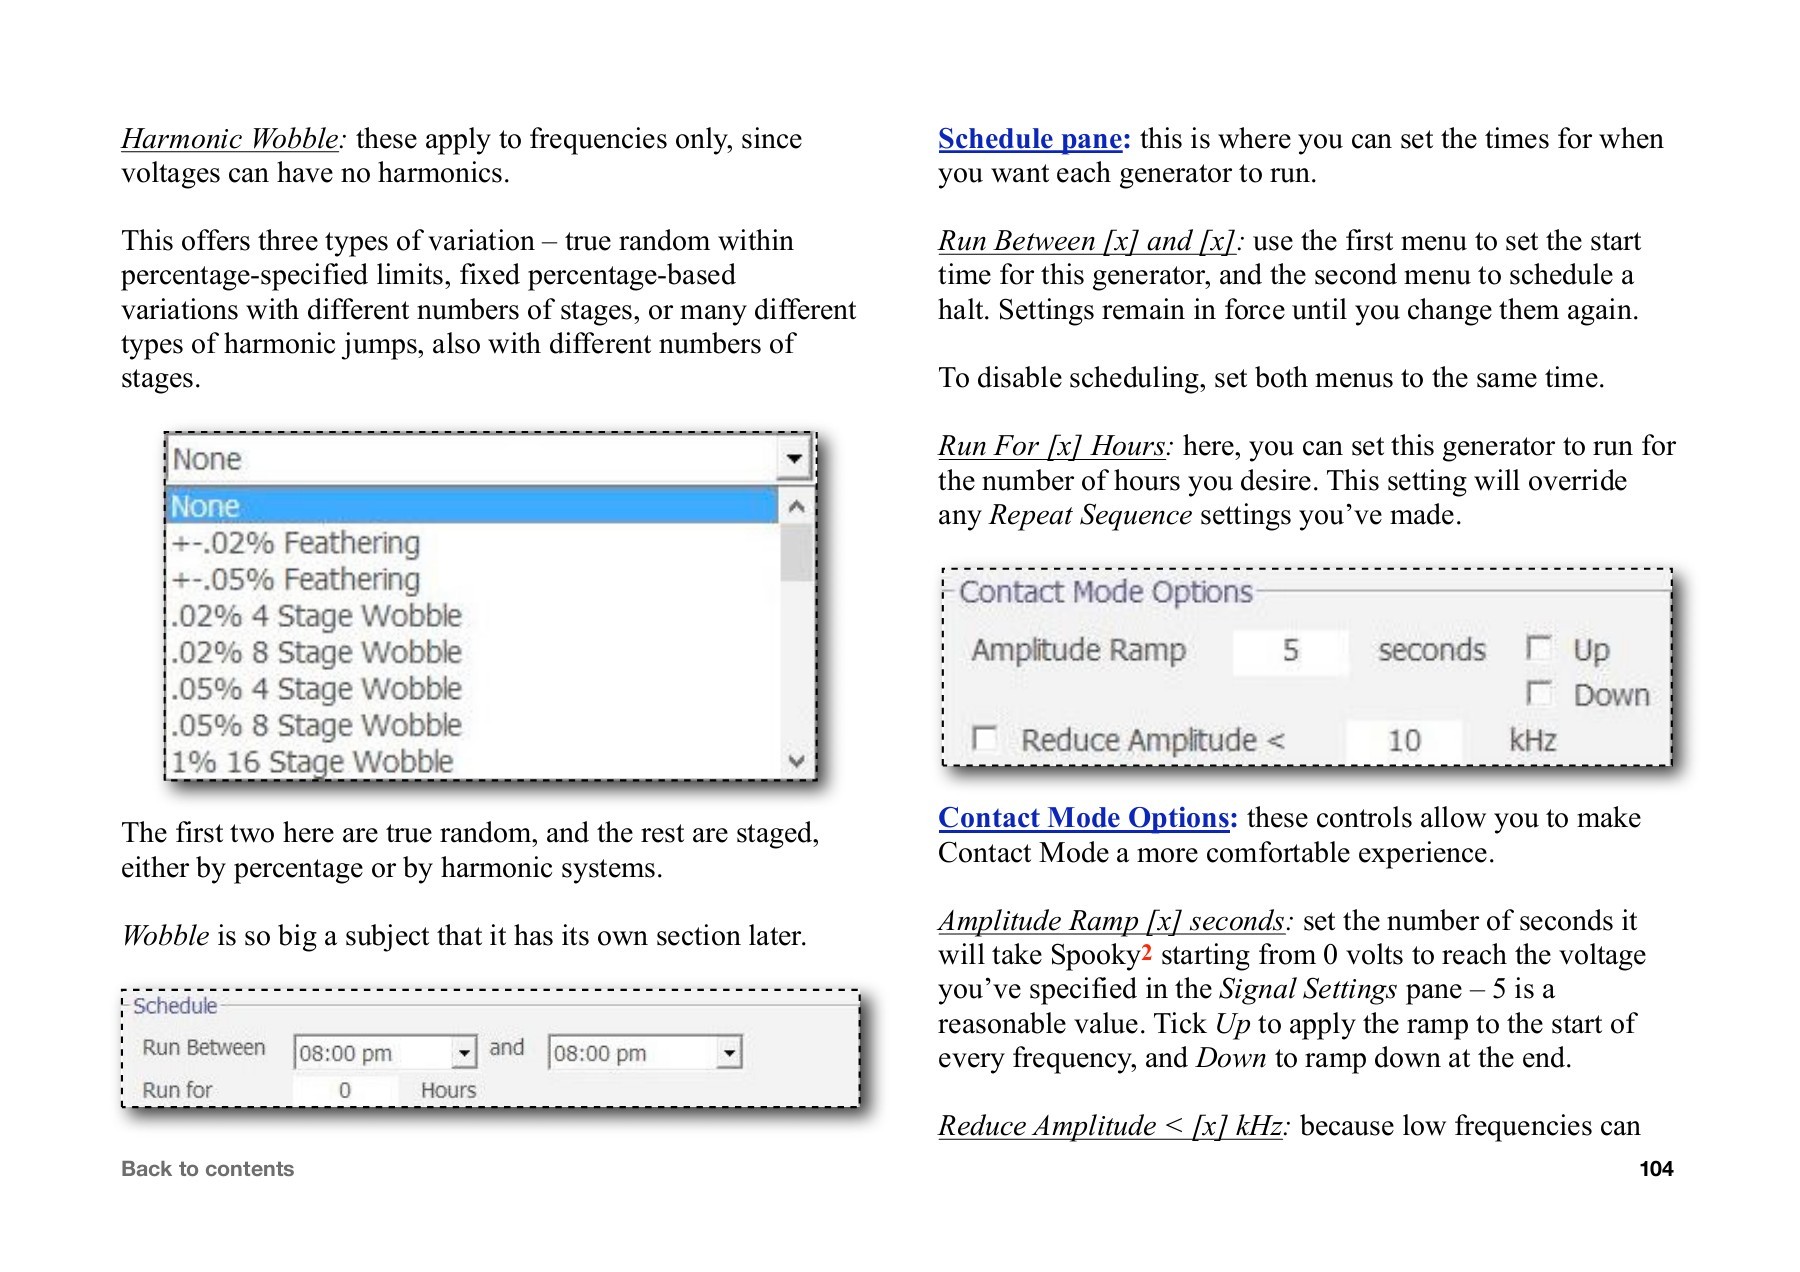This screenshot has height=1272, width=1800.
Task: Enable the Down amplitude ramp checkbox
Action: pos(1538,694)
